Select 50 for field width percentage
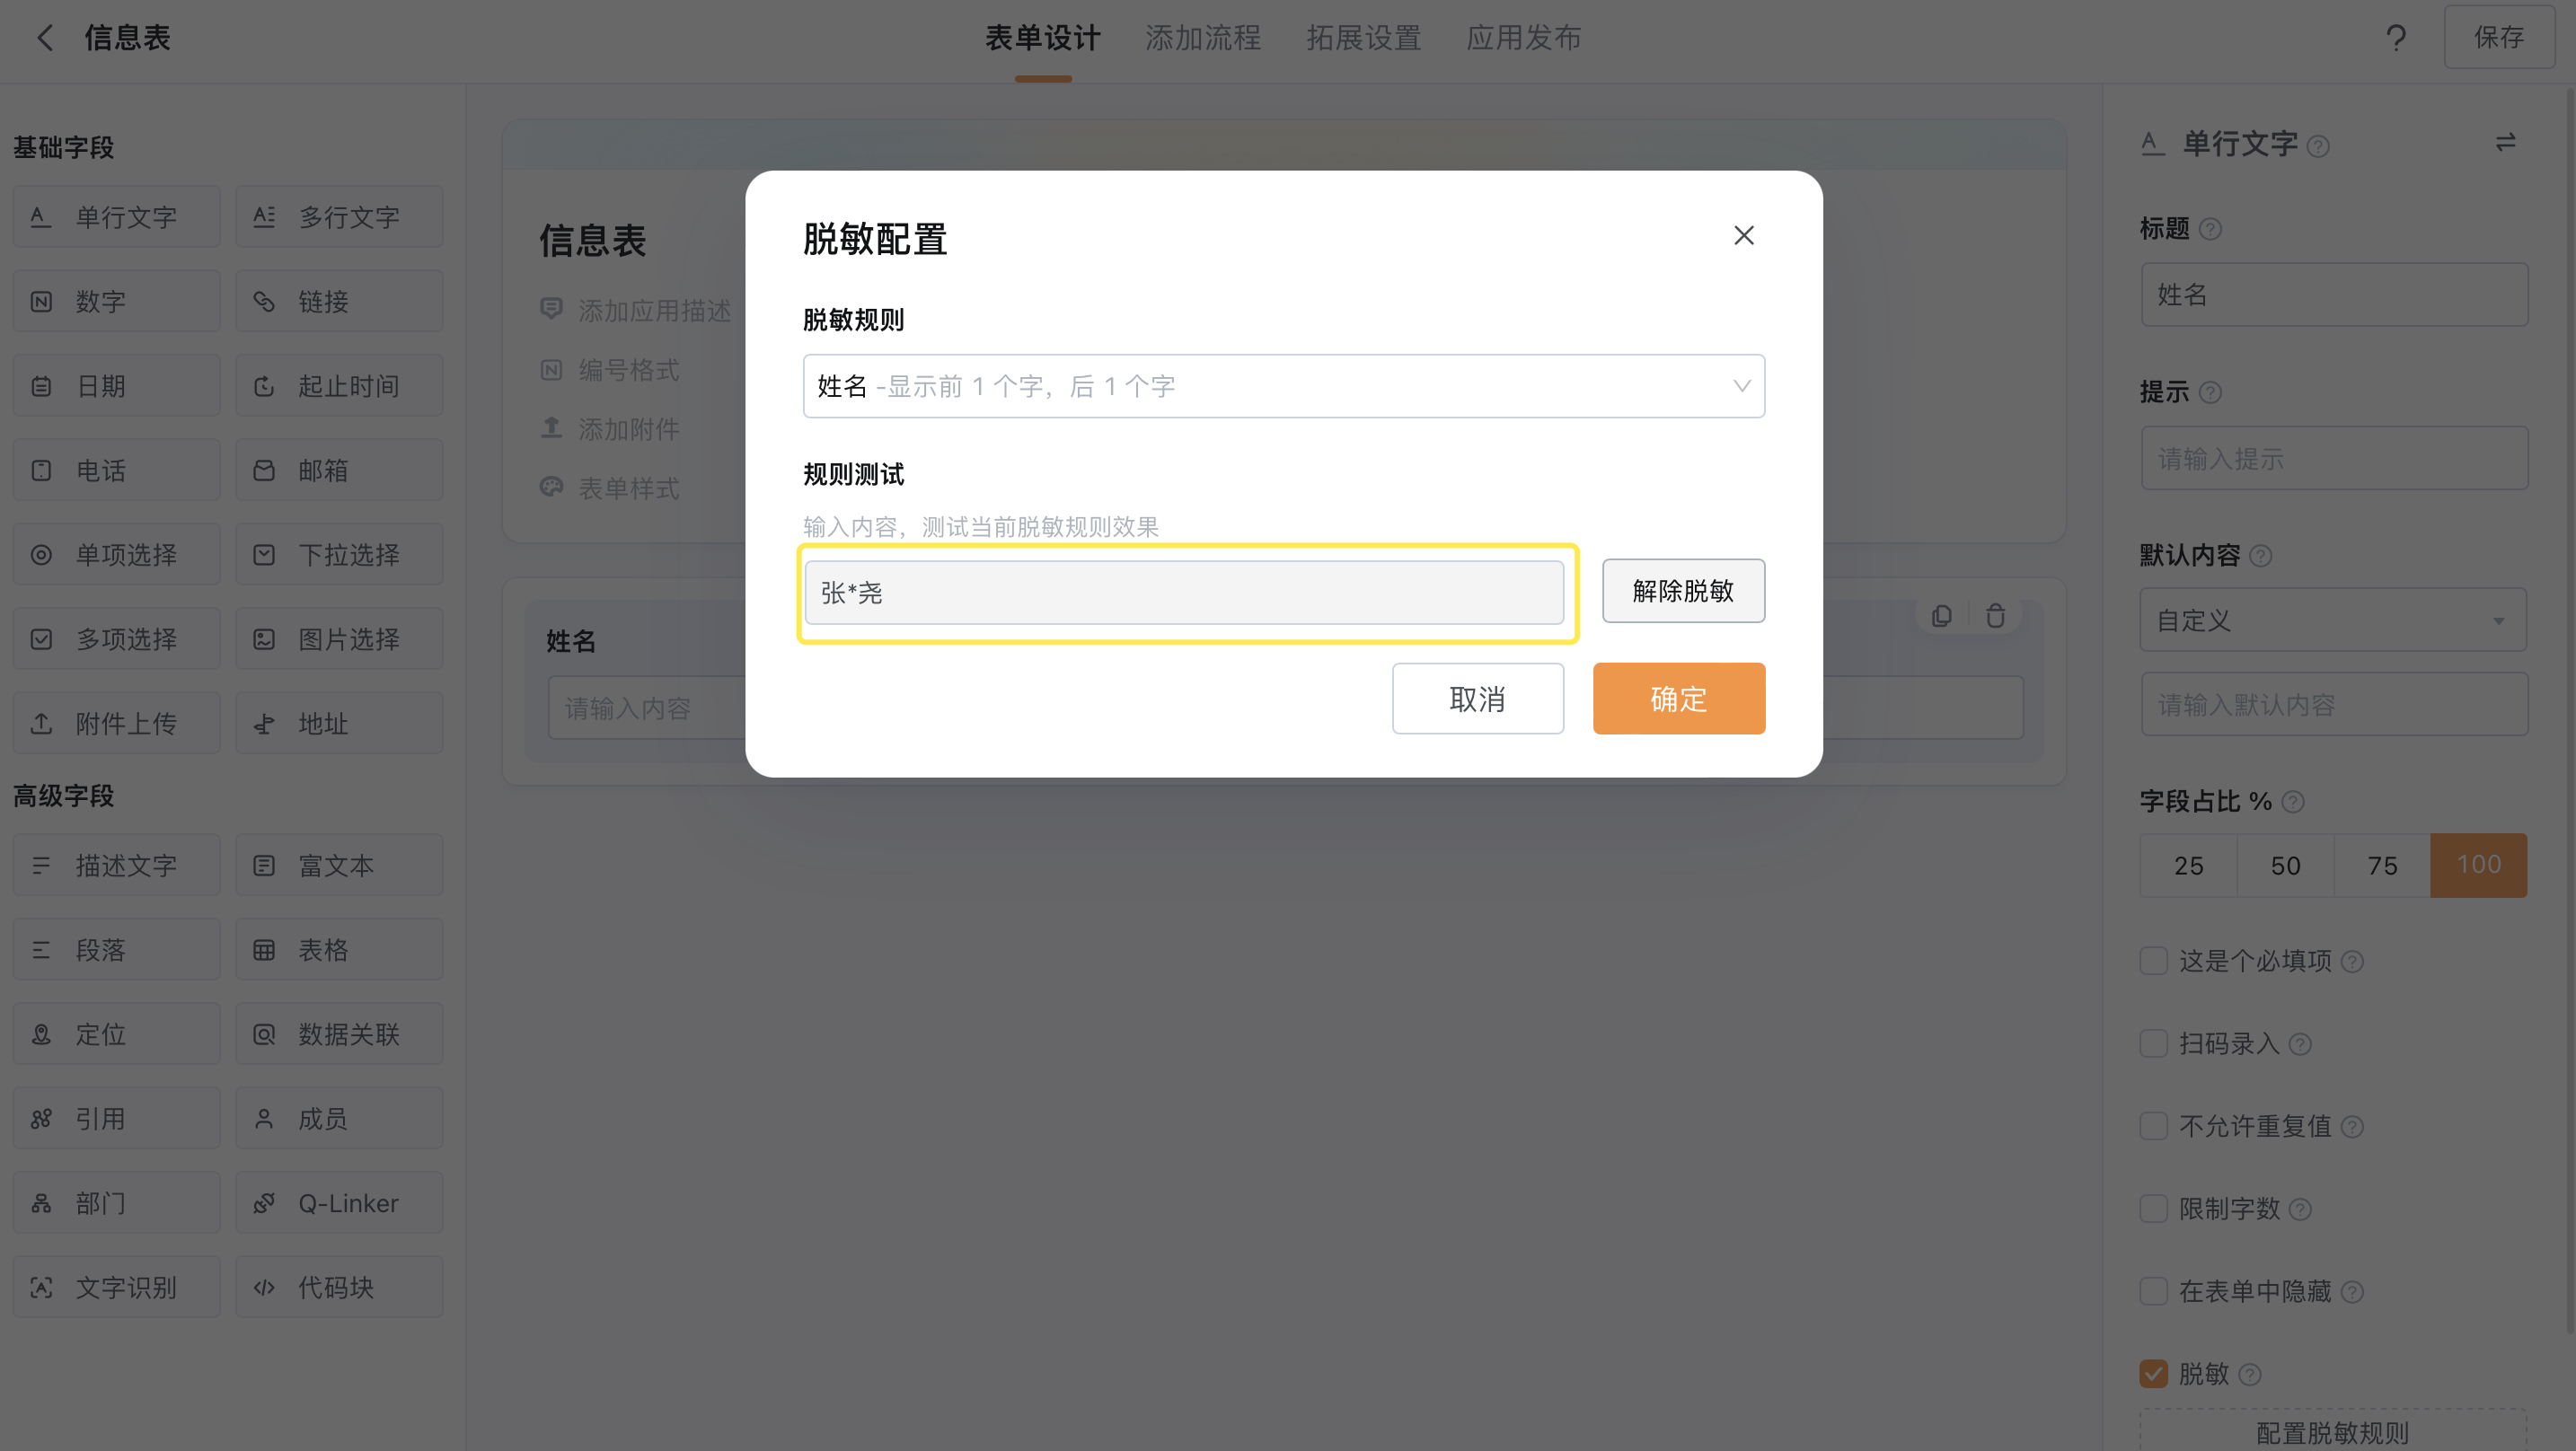 (2285, 865)
